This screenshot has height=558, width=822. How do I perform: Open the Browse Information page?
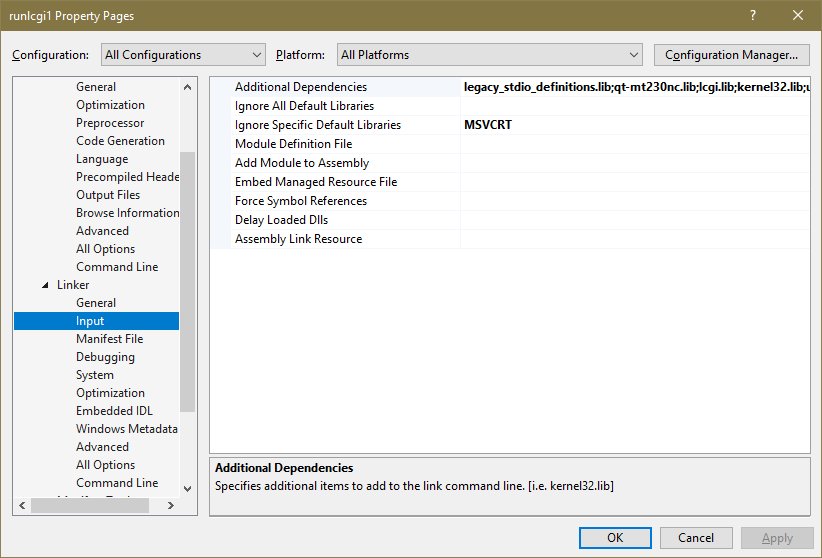[127, 212]
